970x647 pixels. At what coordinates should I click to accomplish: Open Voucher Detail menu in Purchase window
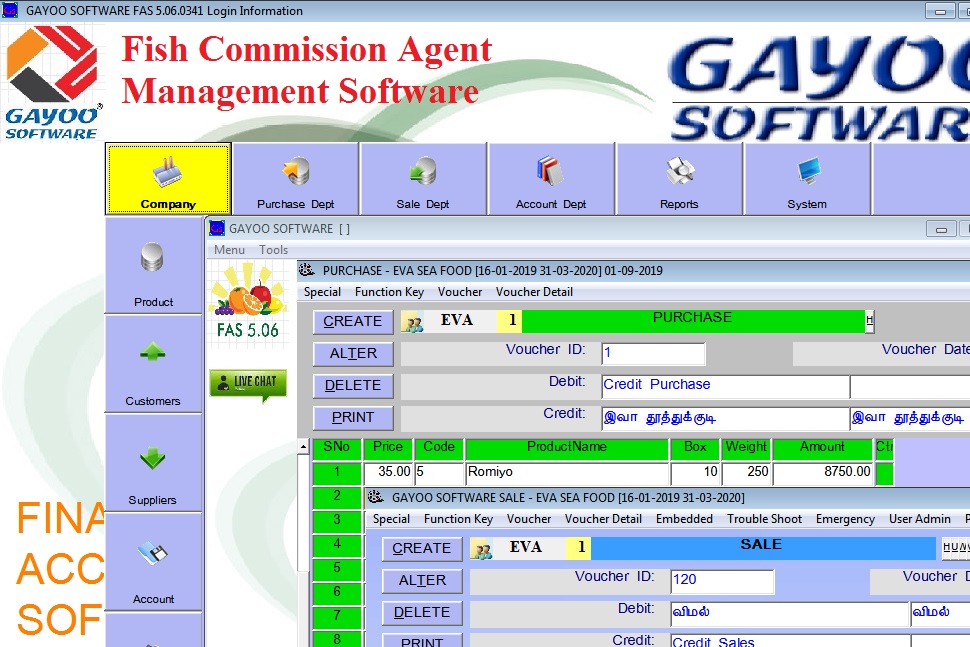[534, 292]
